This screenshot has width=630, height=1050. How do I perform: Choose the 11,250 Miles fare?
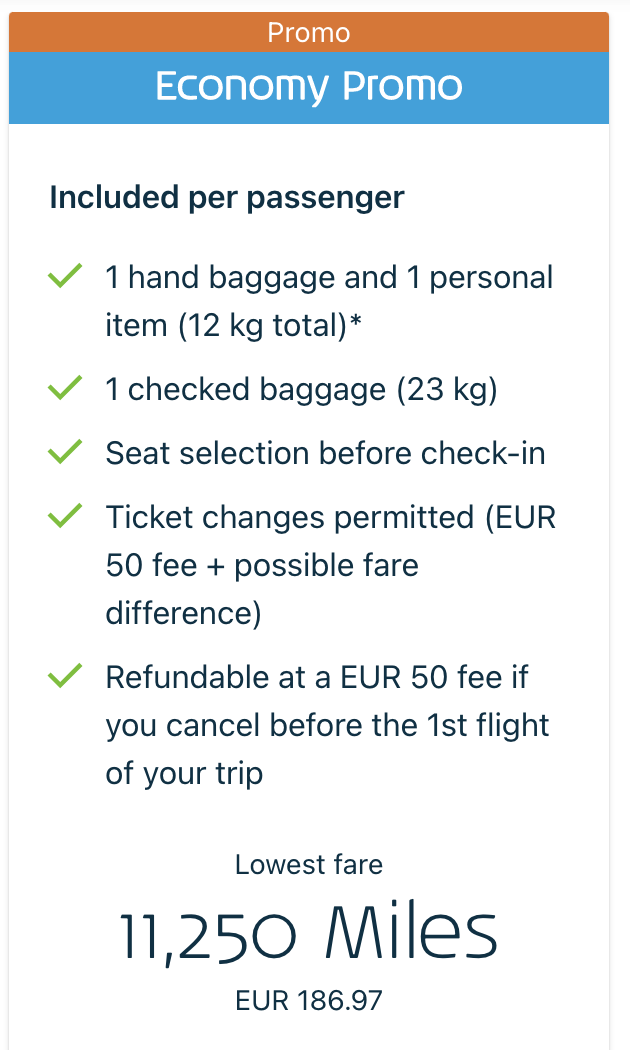click(x=309, y=934)
